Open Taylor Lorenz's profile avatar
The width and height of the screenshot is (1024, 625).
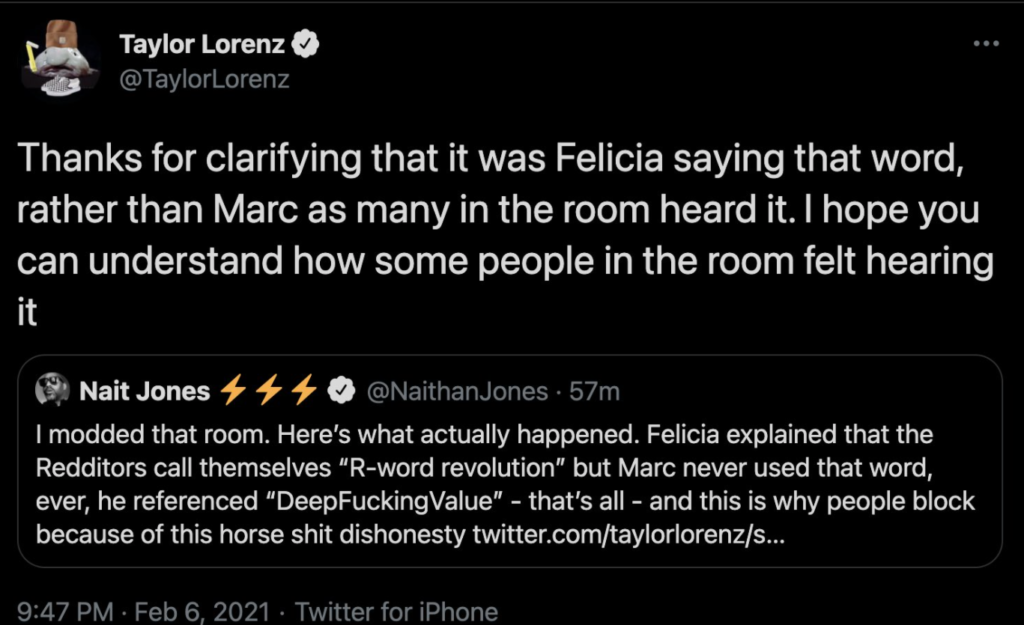click(59, 62)
